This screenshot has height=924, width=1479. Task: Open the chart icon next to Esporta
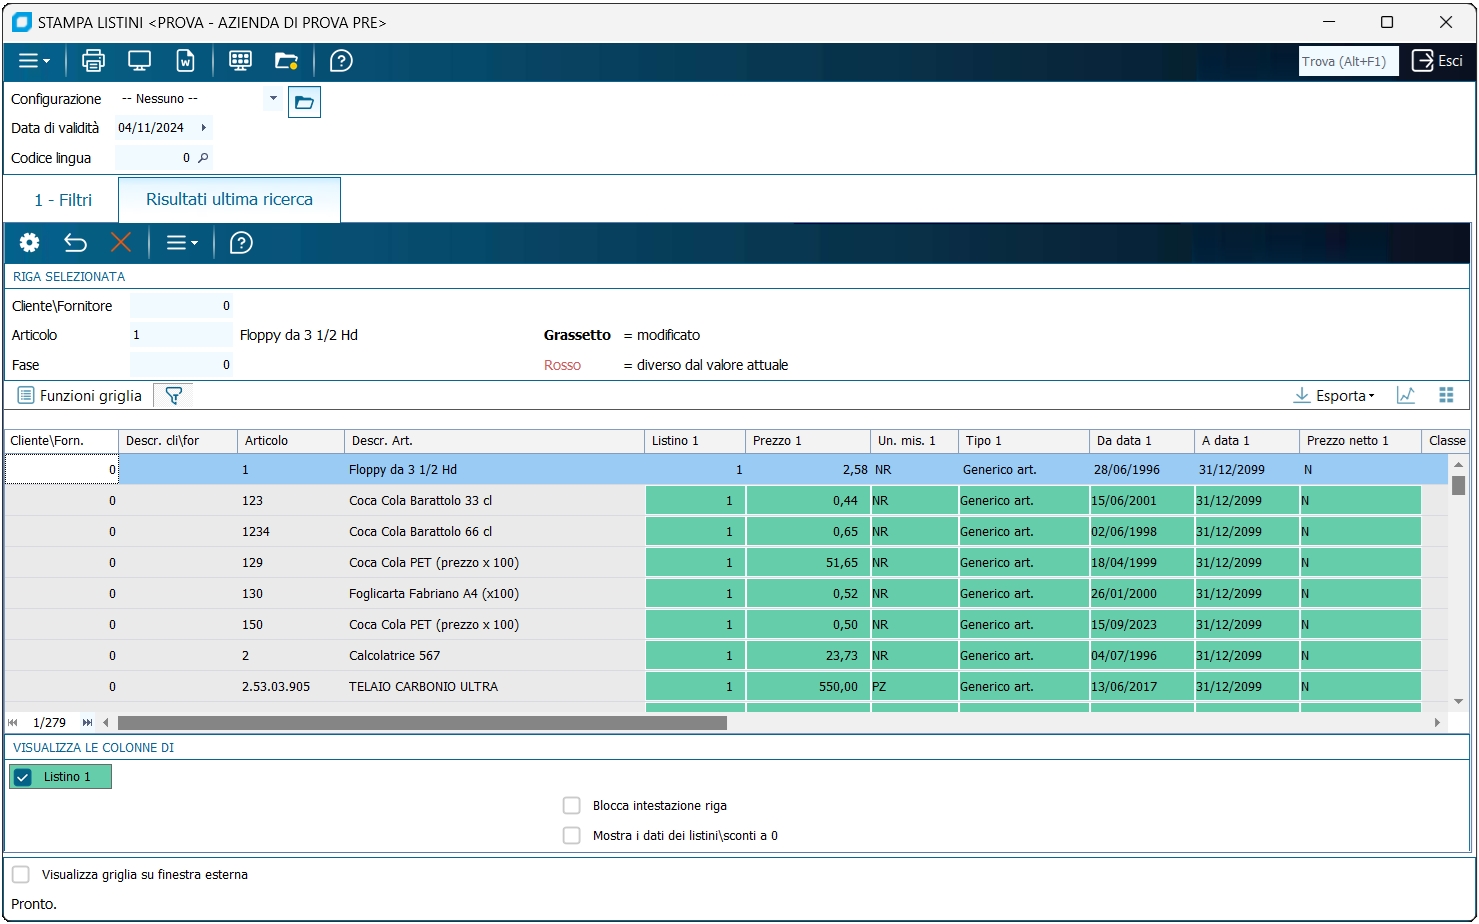pos(1406,396)
